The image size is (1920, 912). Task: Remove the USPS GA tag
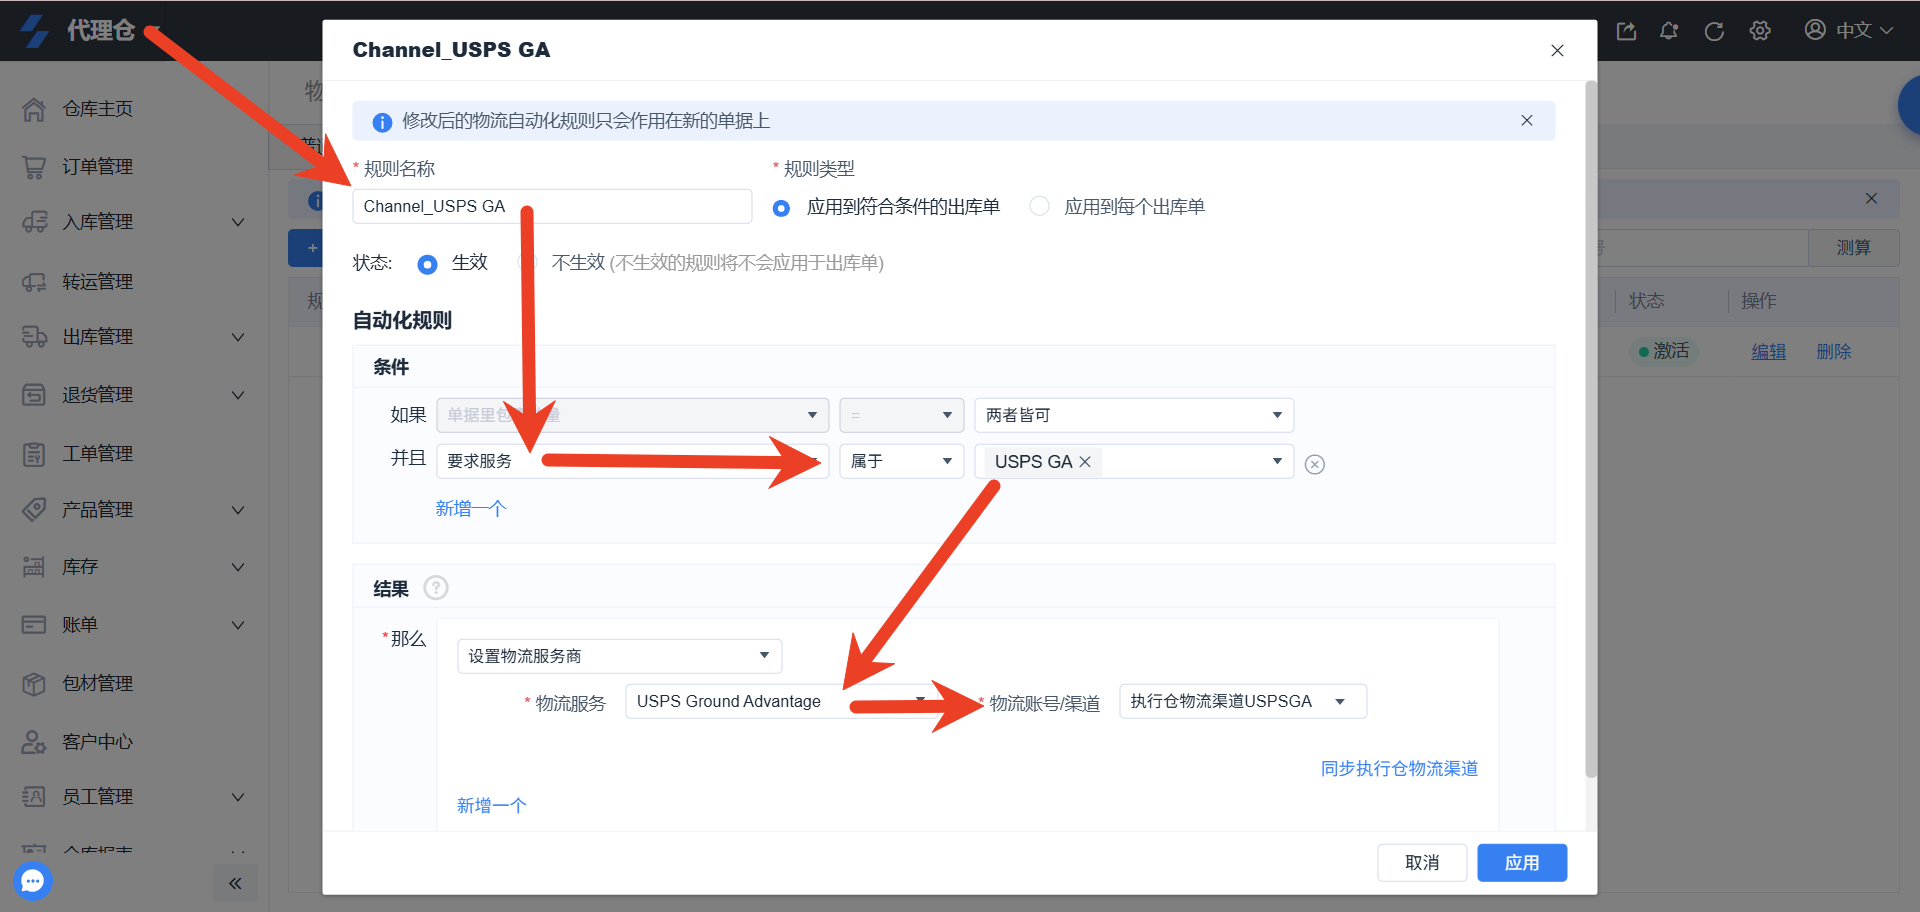(x=1084, y=462)
